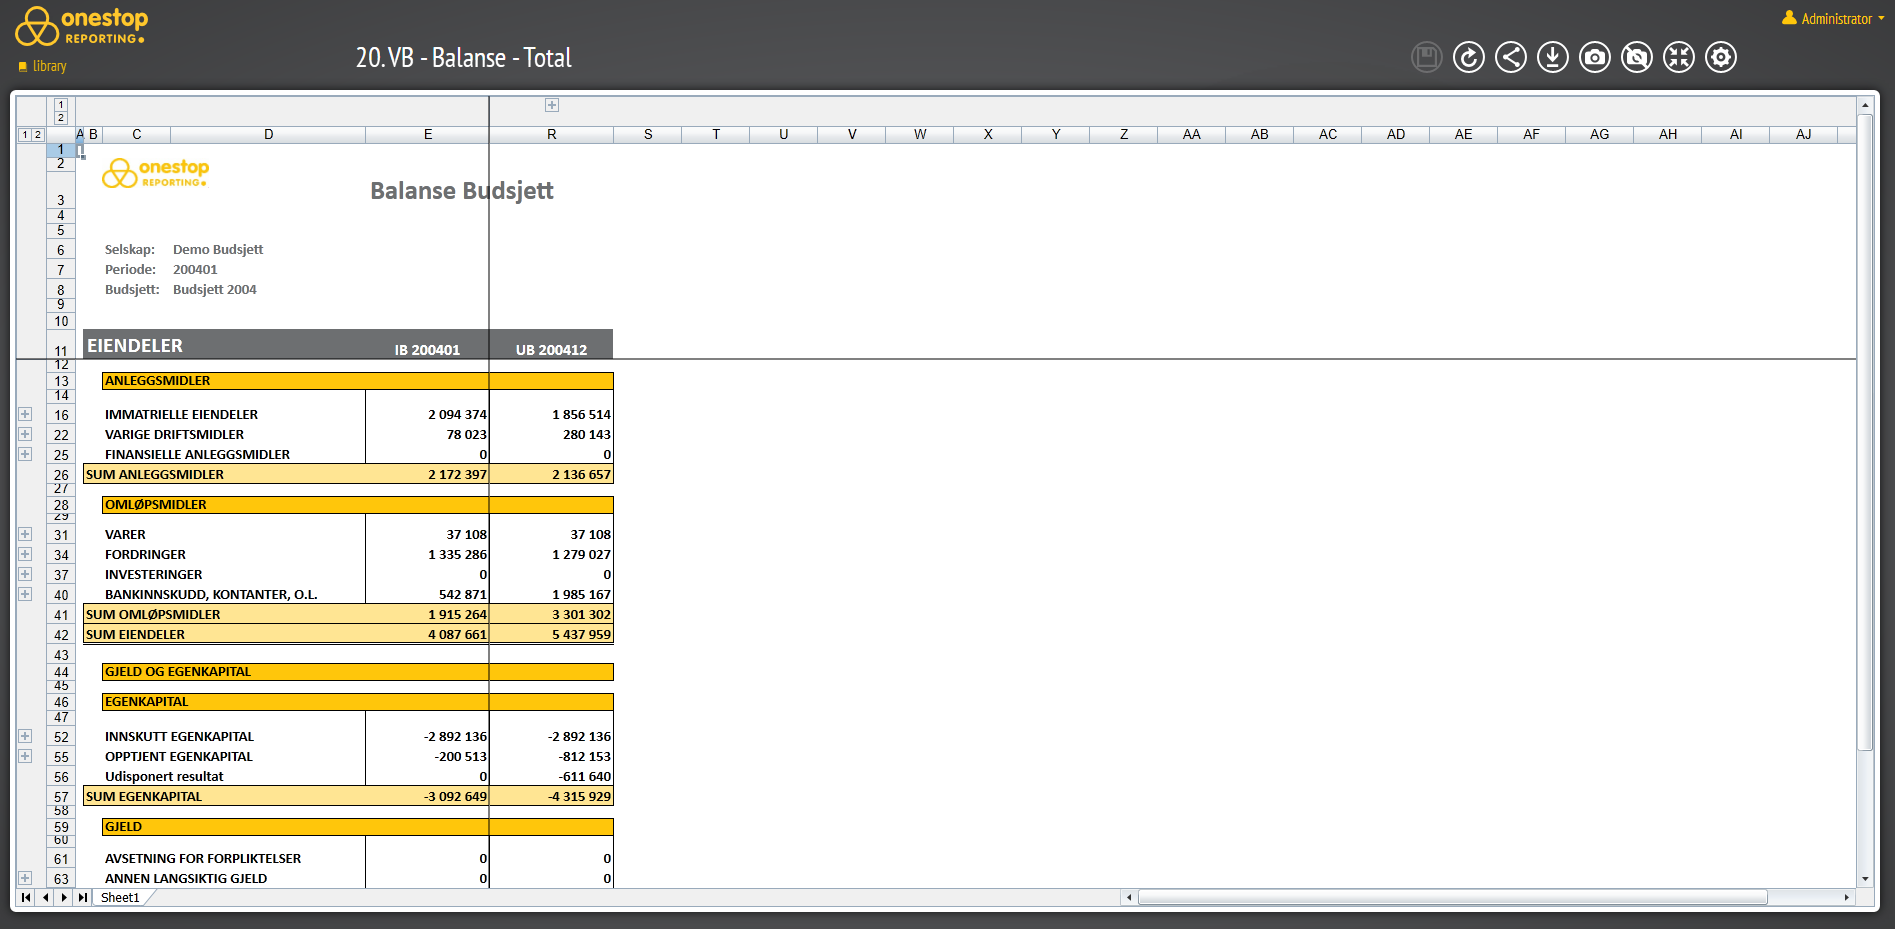This screenshot has width=1895, height=929.
Task: Click the crossed-out camera icon
Action: pyautogui.click(x=1636, y=57)
